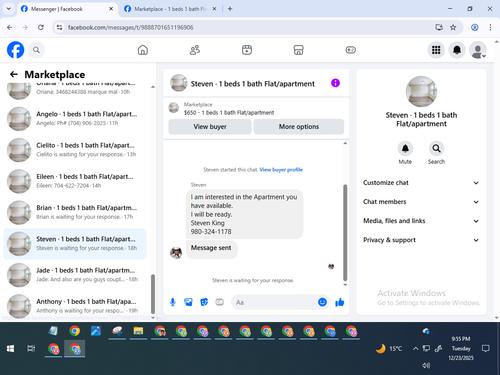Viewport: 500px width, 375px height.
Task: Open the Facebook menu grid icon
Action: pyautogui.click(x=436, y=50)
